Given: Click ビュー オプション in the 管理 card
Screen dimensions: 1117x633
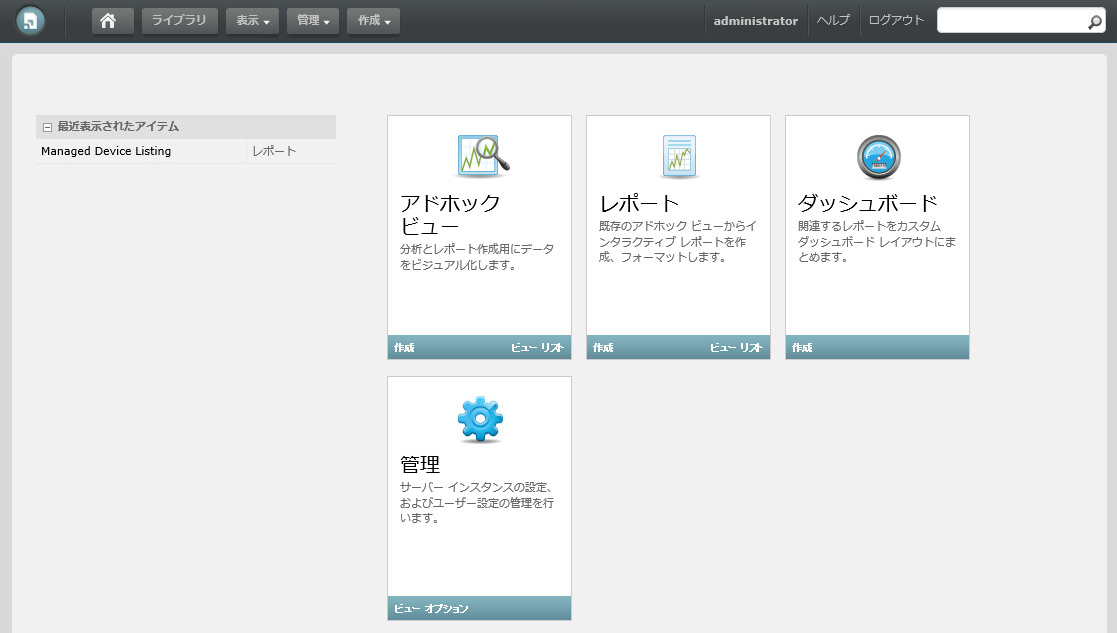Looking at the screenshot, I should [x=431, y=609].
